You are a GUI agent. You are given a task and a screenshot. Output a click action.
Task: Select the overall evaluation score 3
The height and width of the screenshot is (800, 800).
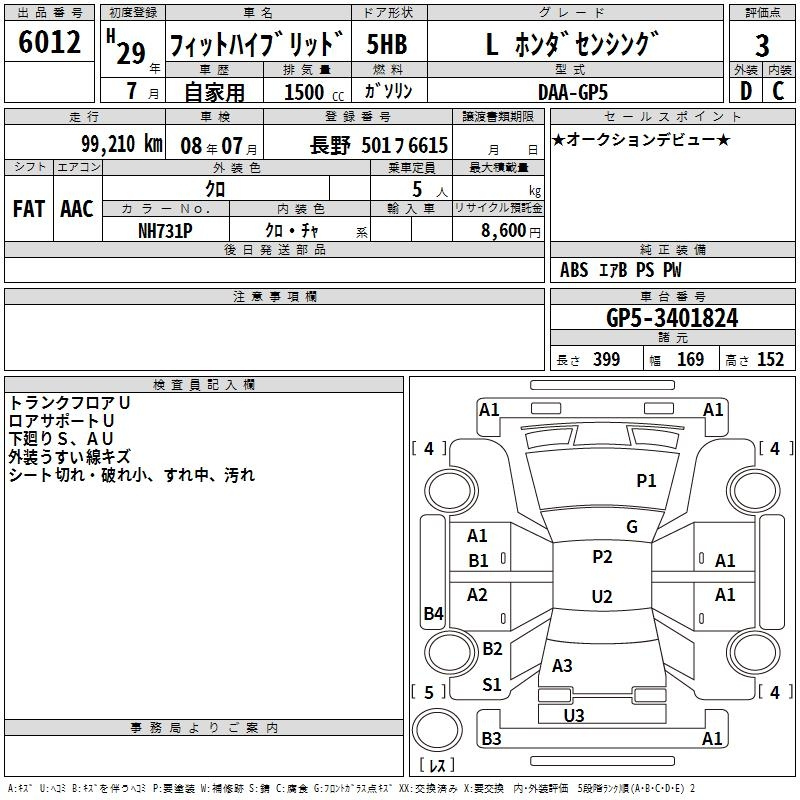click(762, 46)
